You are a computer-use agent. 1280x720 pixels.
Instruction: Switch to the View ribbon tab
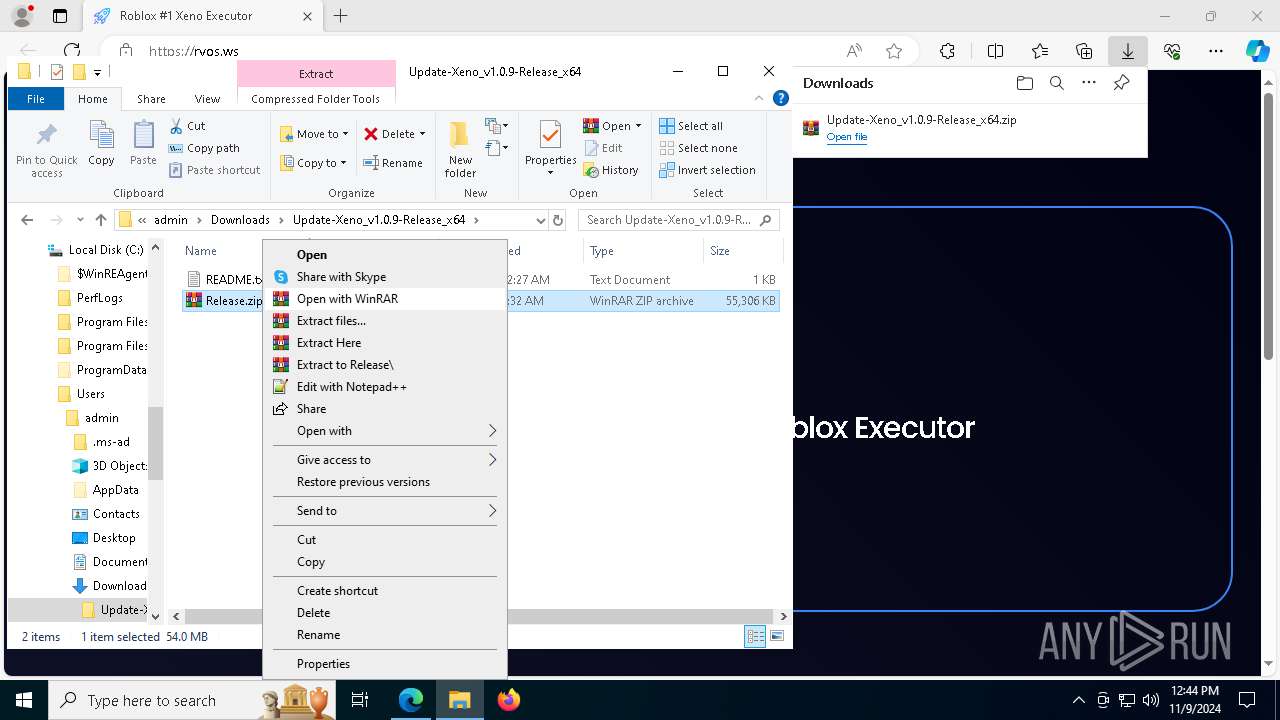(x=207, y=99)
